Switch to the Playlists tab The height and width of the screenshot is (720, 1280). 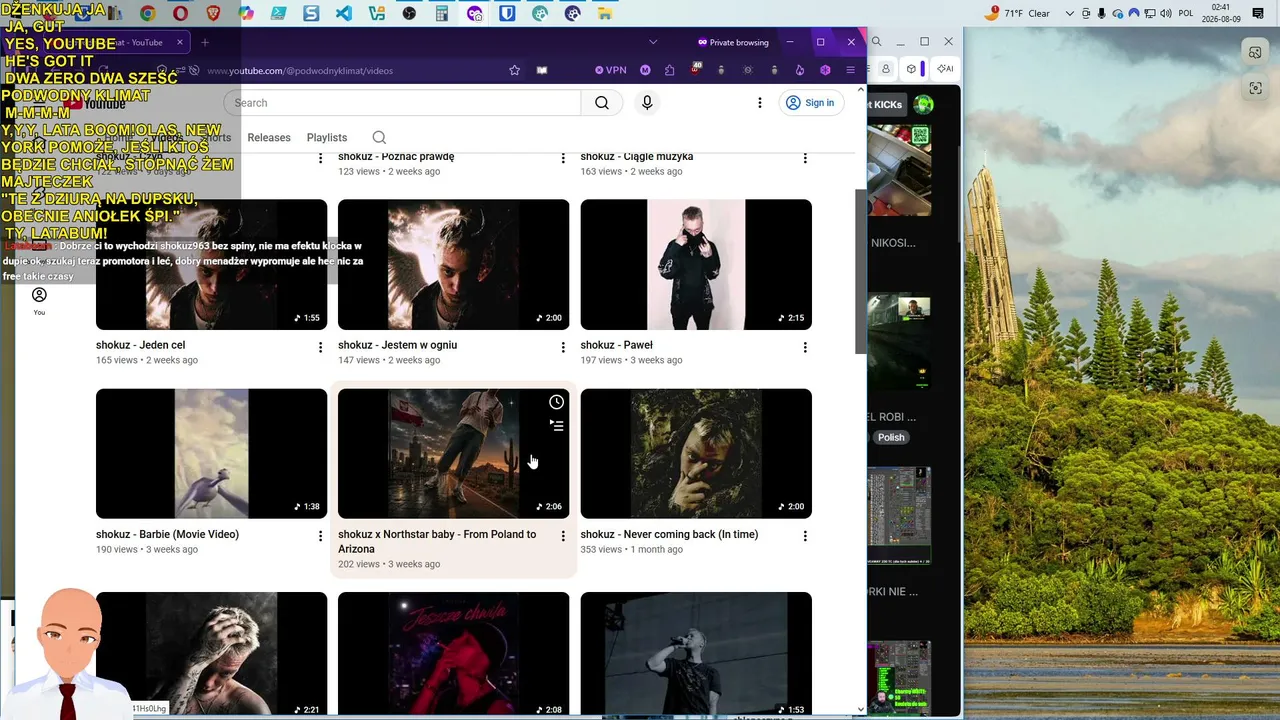(327, 138)
